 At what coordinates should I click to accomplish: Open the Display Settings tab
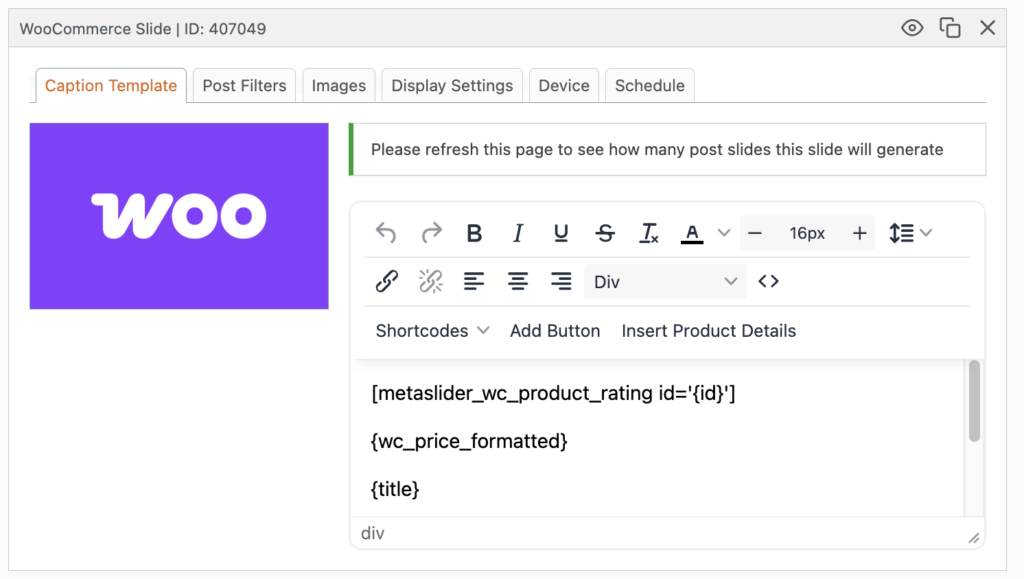pyautogui.click(x=451, y=85)
